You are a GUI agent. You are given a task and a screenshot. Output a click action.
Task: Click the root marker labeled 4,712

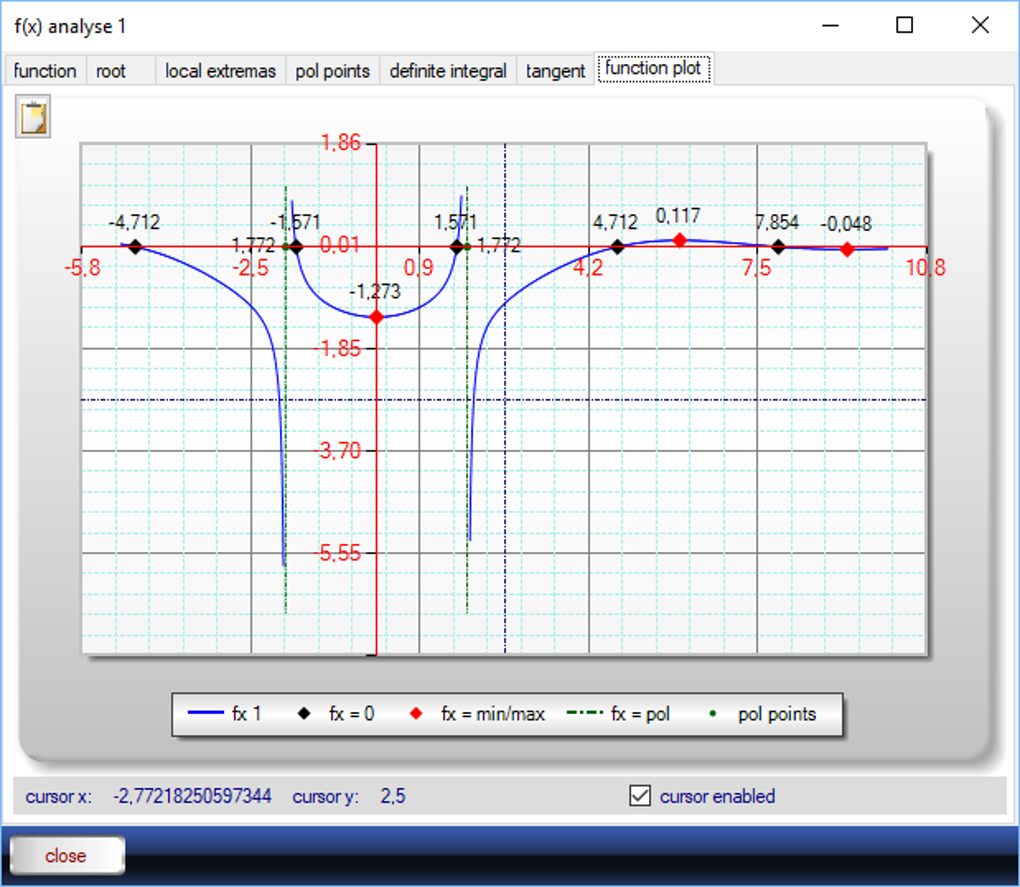(x=617, y=247)
